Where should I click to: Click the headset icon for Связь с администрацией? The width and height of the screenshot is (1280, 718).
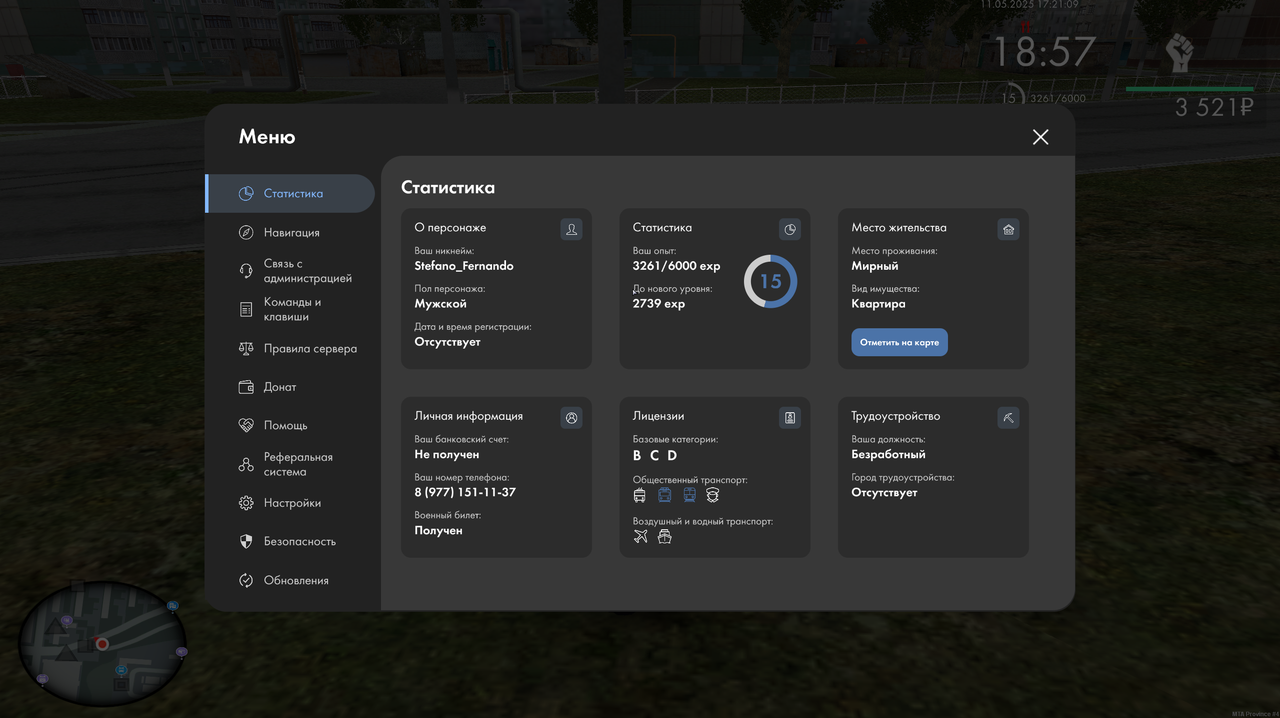pyautogui.click(x=246, y=271)
